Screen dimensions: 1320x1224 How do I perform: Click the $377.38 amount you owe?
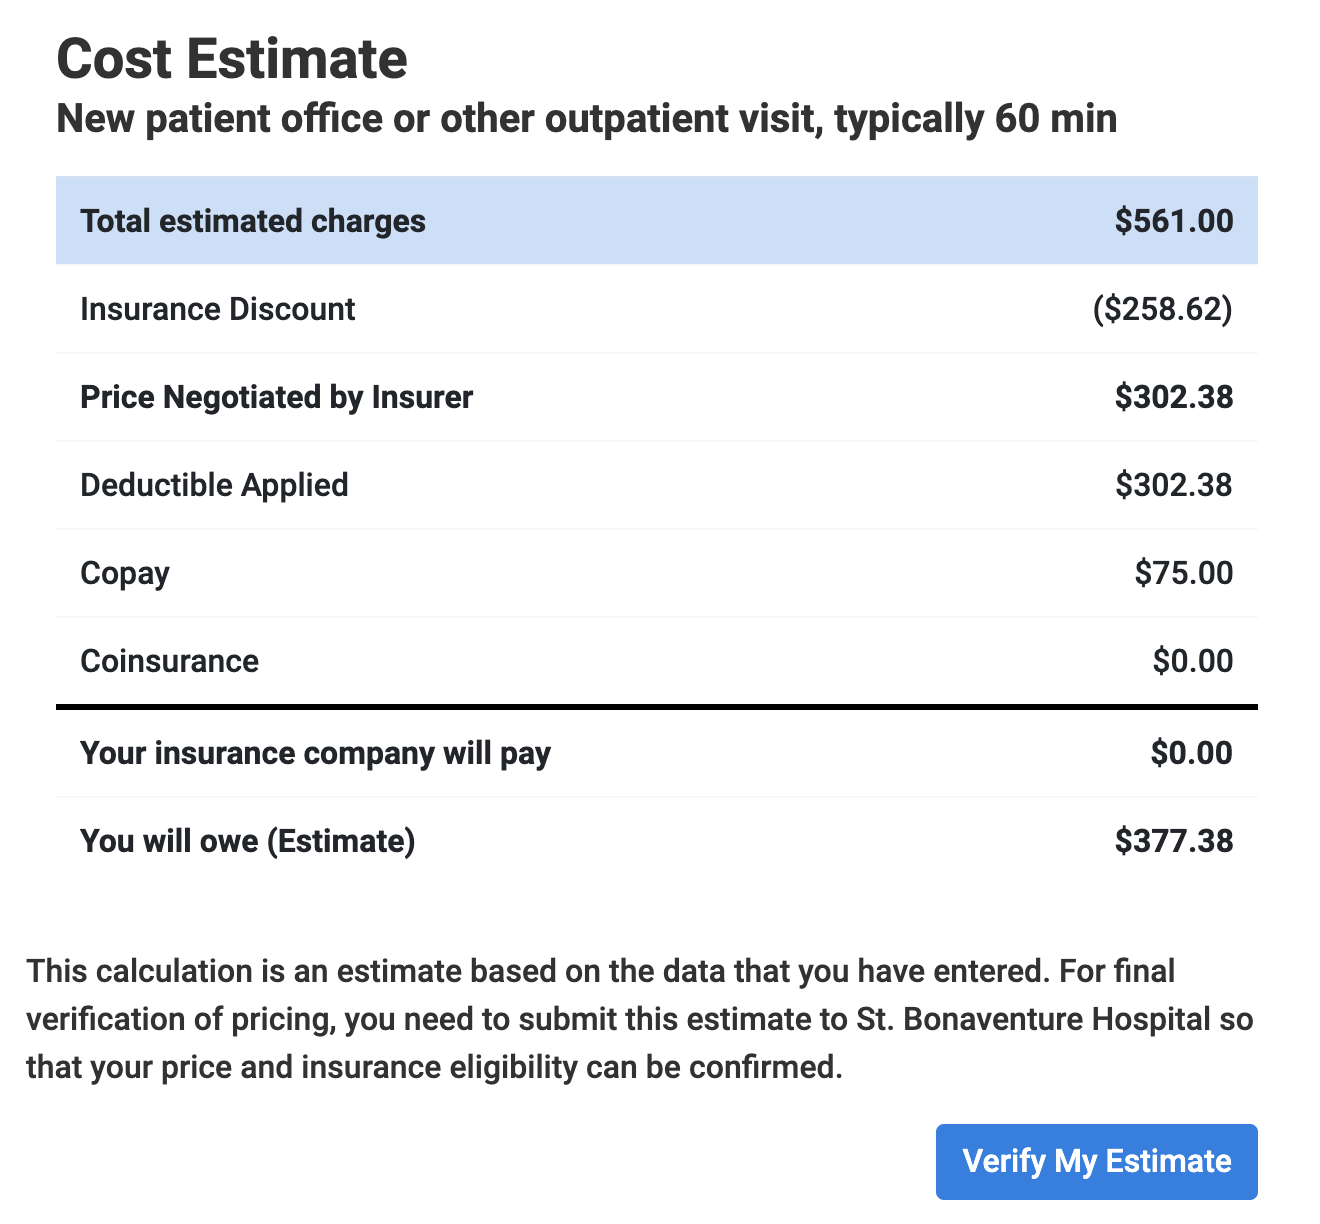1174,841
